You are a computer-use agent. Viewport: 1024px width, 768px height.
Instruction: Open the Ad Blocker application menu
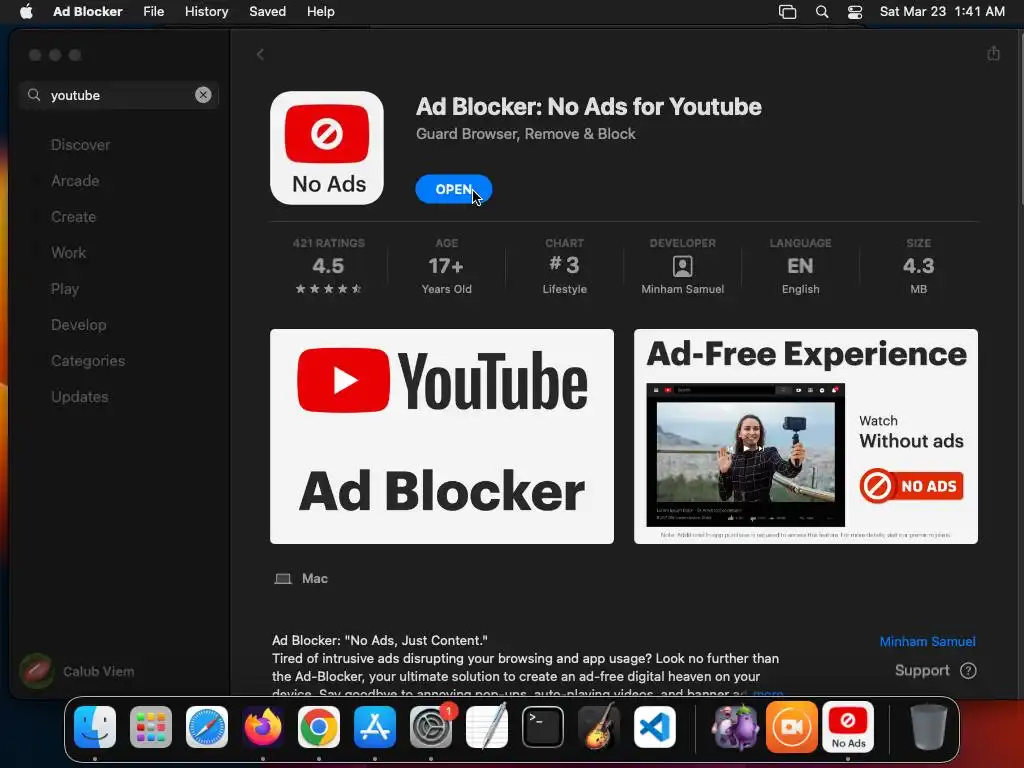(88, 12)
